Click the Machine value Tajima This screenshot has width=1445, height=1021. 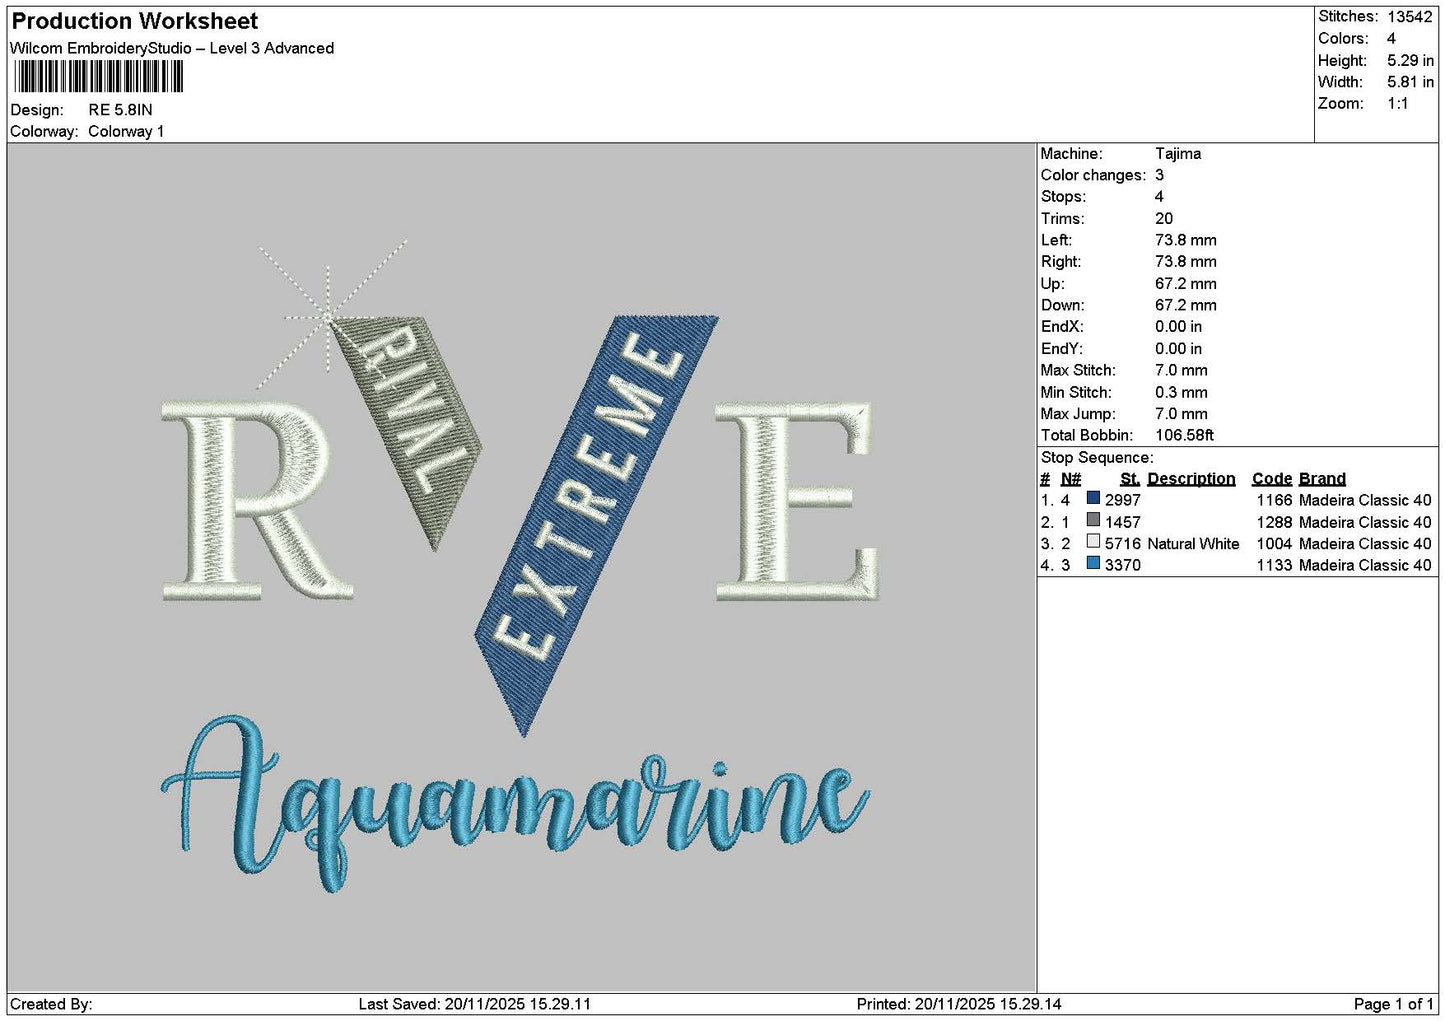tap(1178, 153)
